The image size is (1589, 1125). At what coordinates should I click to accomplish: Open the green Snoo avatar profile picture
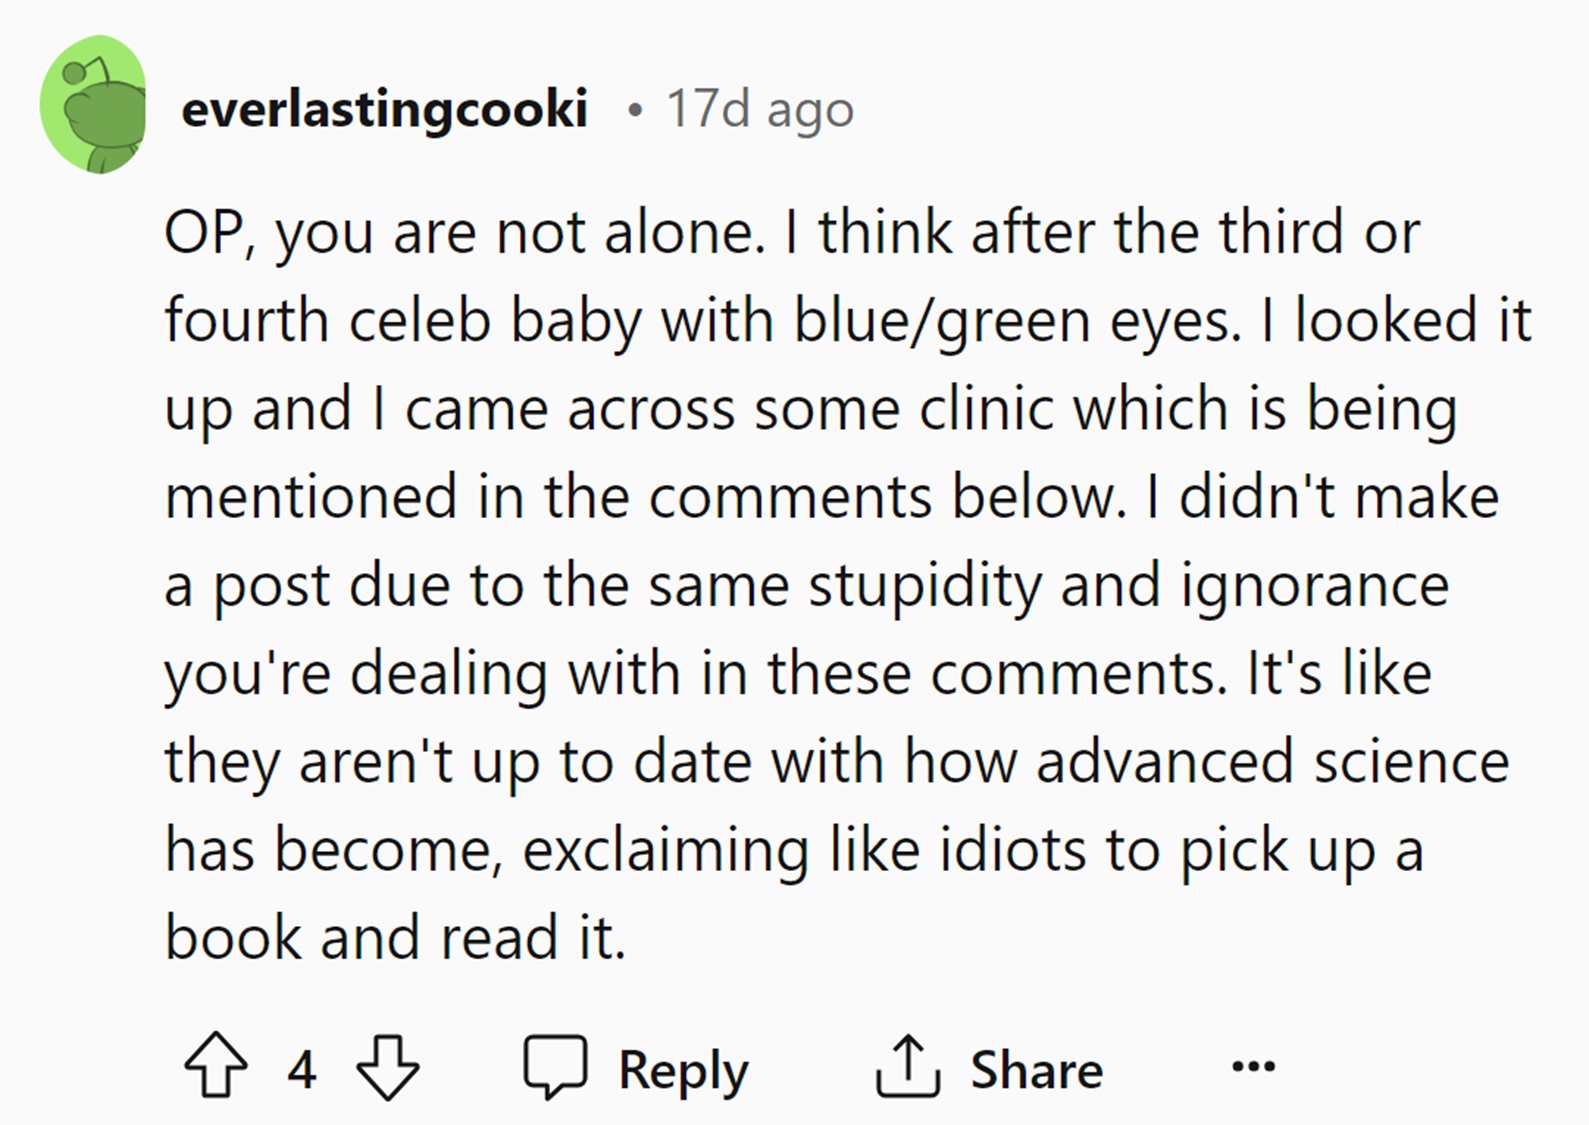click(93, 105)
